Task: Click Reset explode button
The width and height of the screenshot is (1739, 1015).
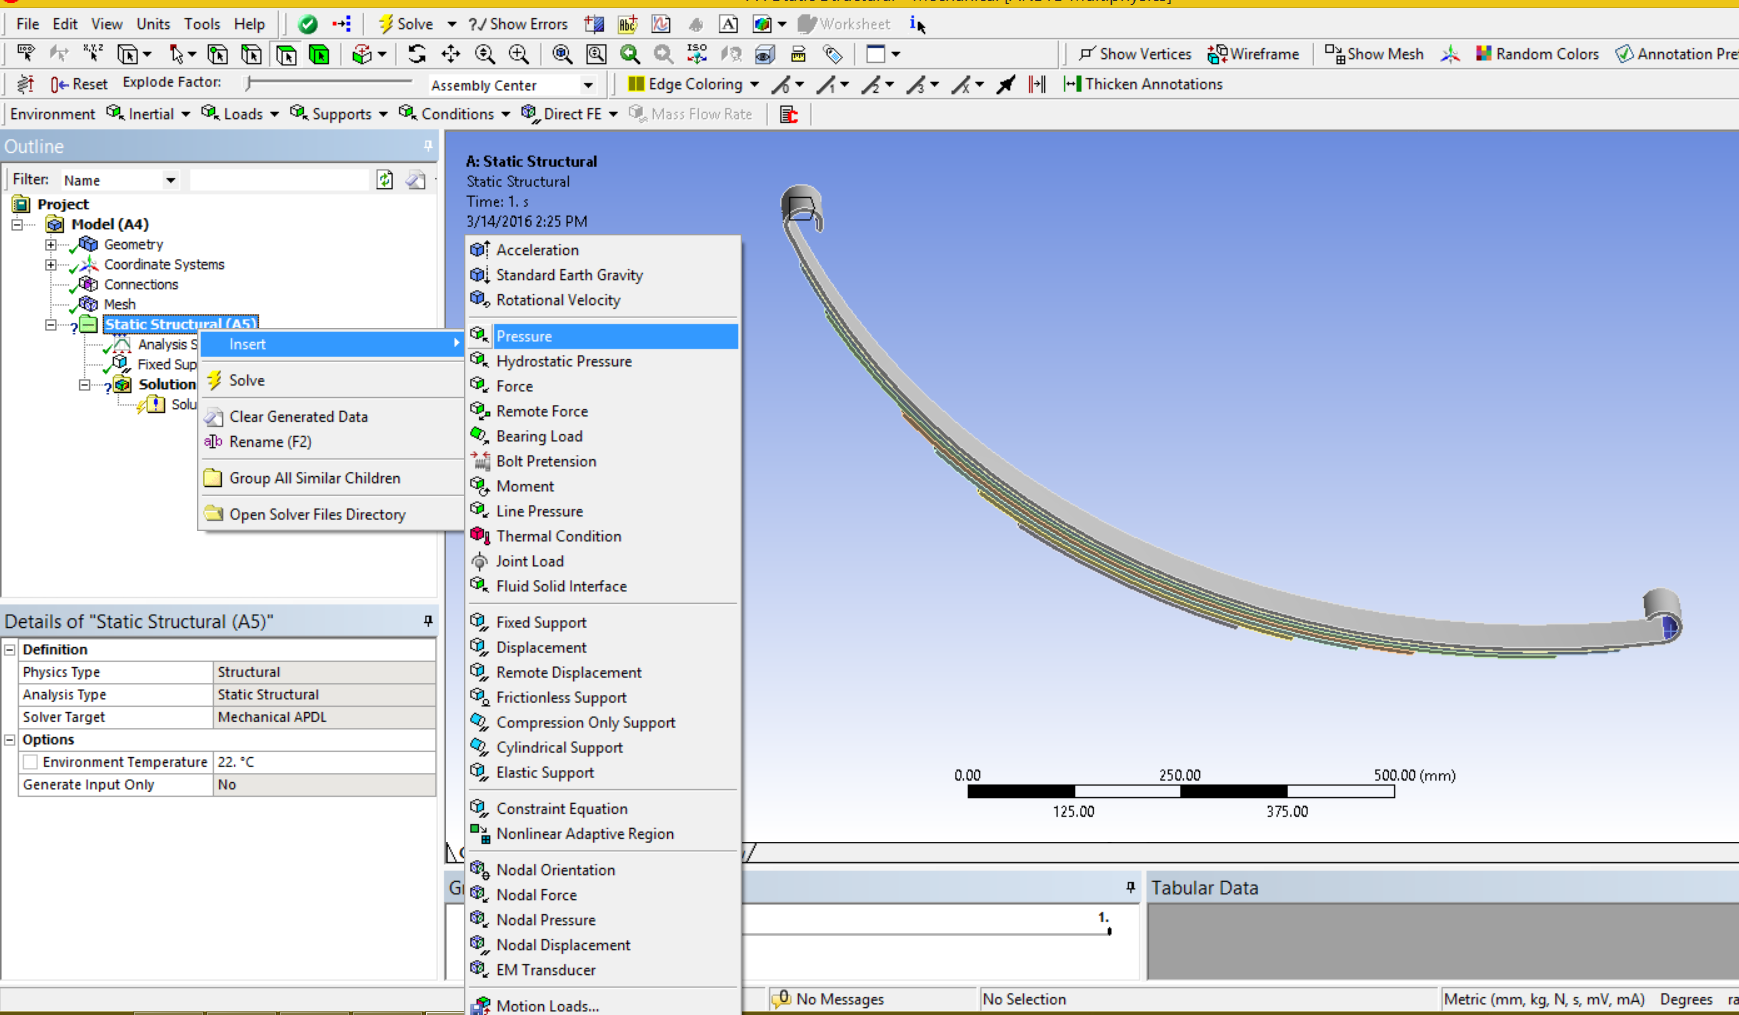Action: [79, 84]
